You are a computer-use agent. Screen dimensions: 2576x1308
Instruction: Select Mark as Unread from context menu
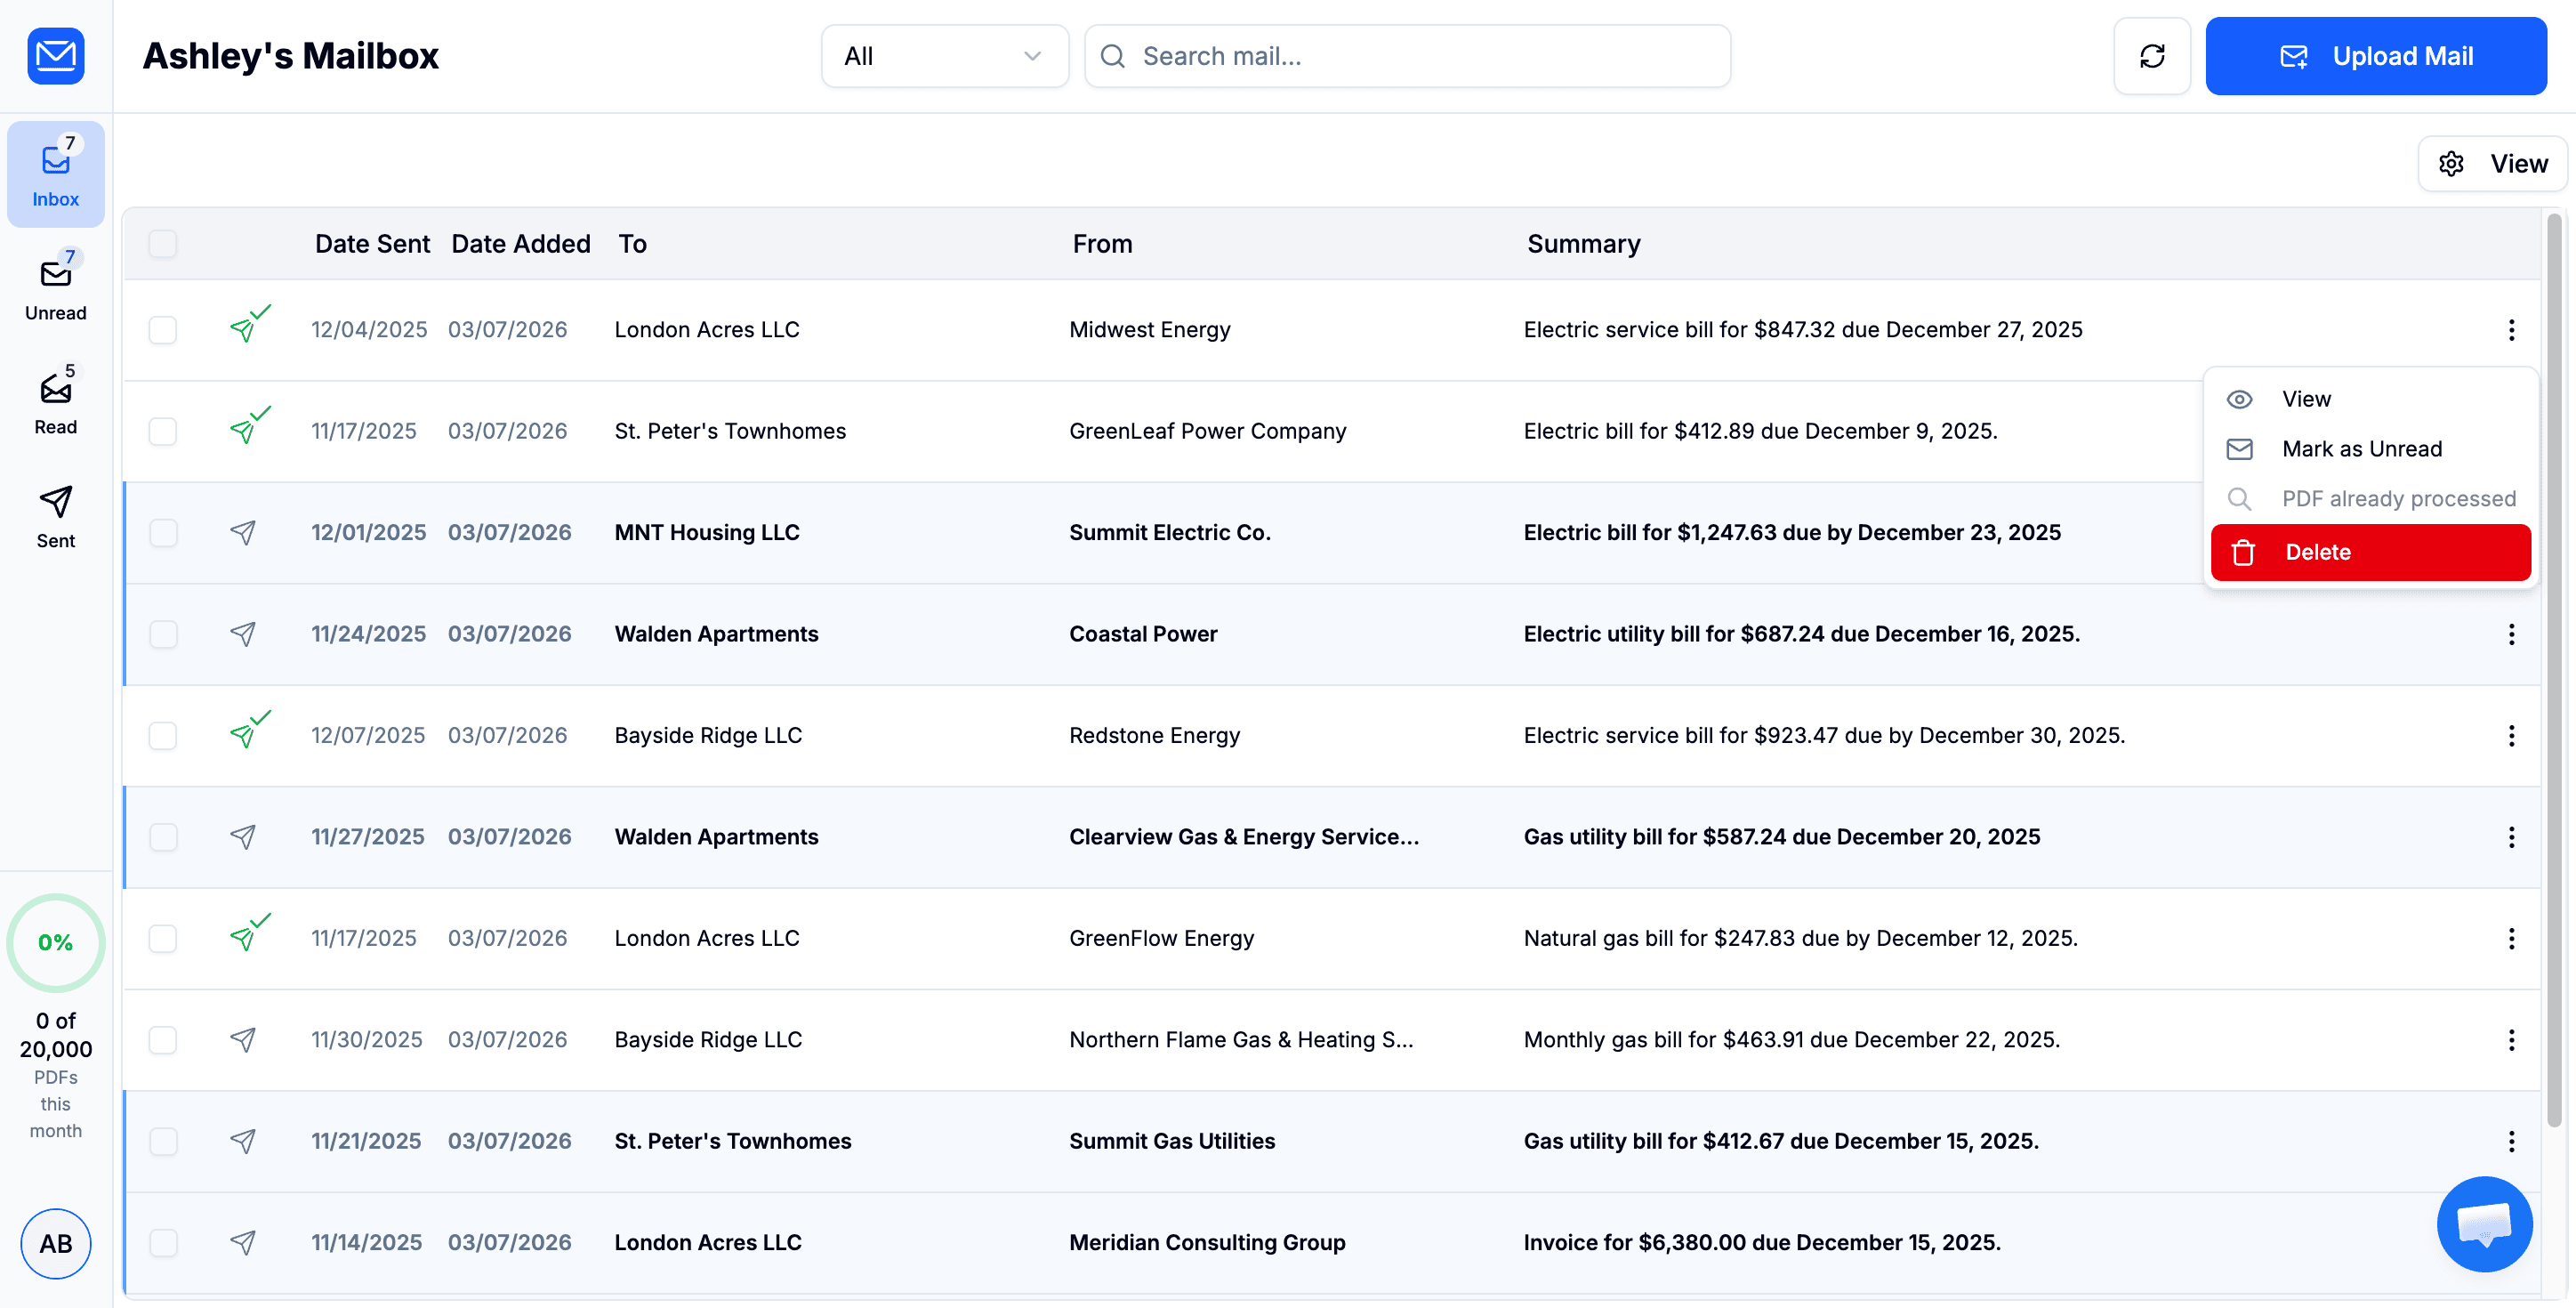tap(2360, 448)
